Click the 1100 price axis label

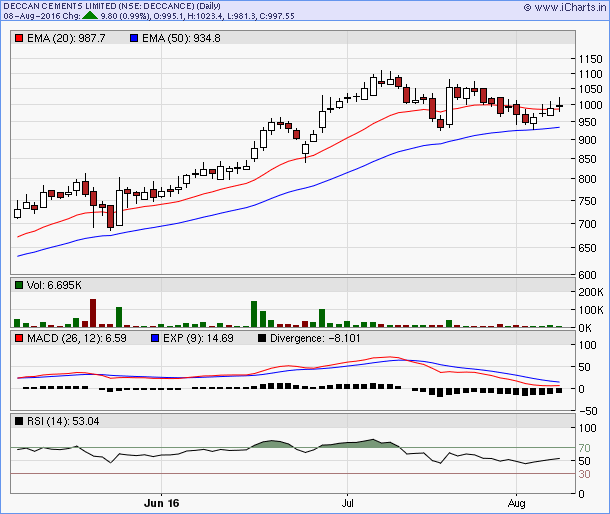coord(591,74)
